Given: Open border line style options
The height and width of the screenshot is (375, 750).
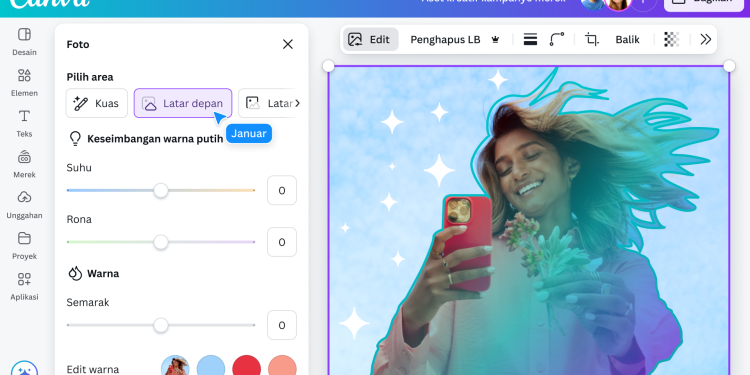Looking at the screenshot, I should point(530,39).
